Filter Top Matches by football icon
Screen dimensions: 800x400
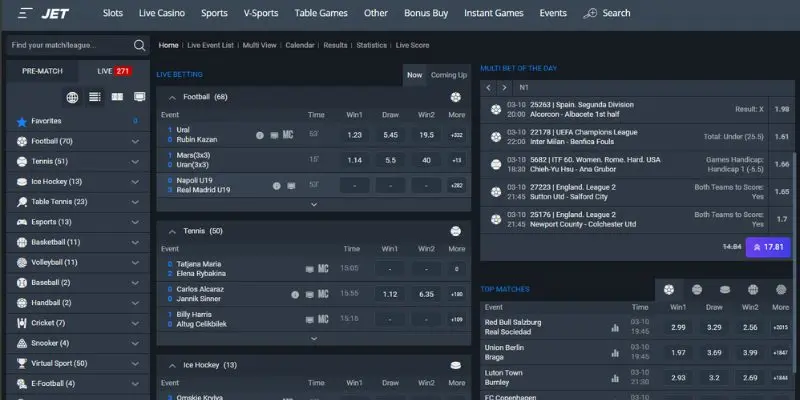669,290
